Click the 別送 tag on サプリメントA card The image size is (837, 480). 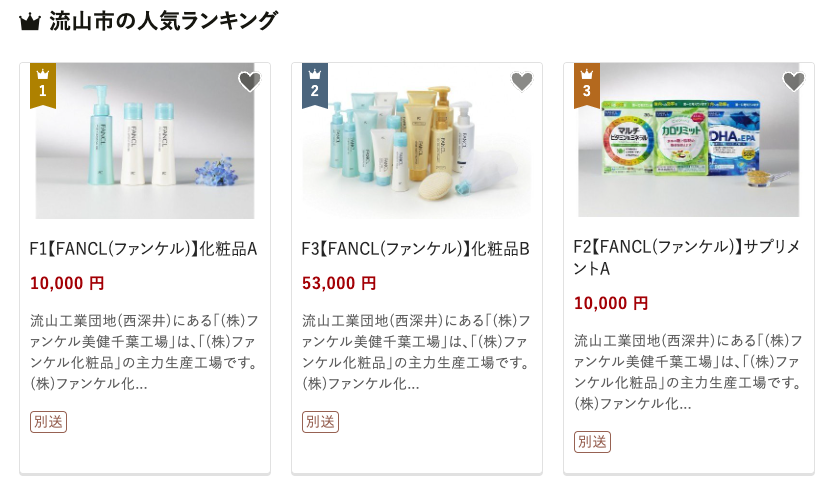tap(592, 441)
